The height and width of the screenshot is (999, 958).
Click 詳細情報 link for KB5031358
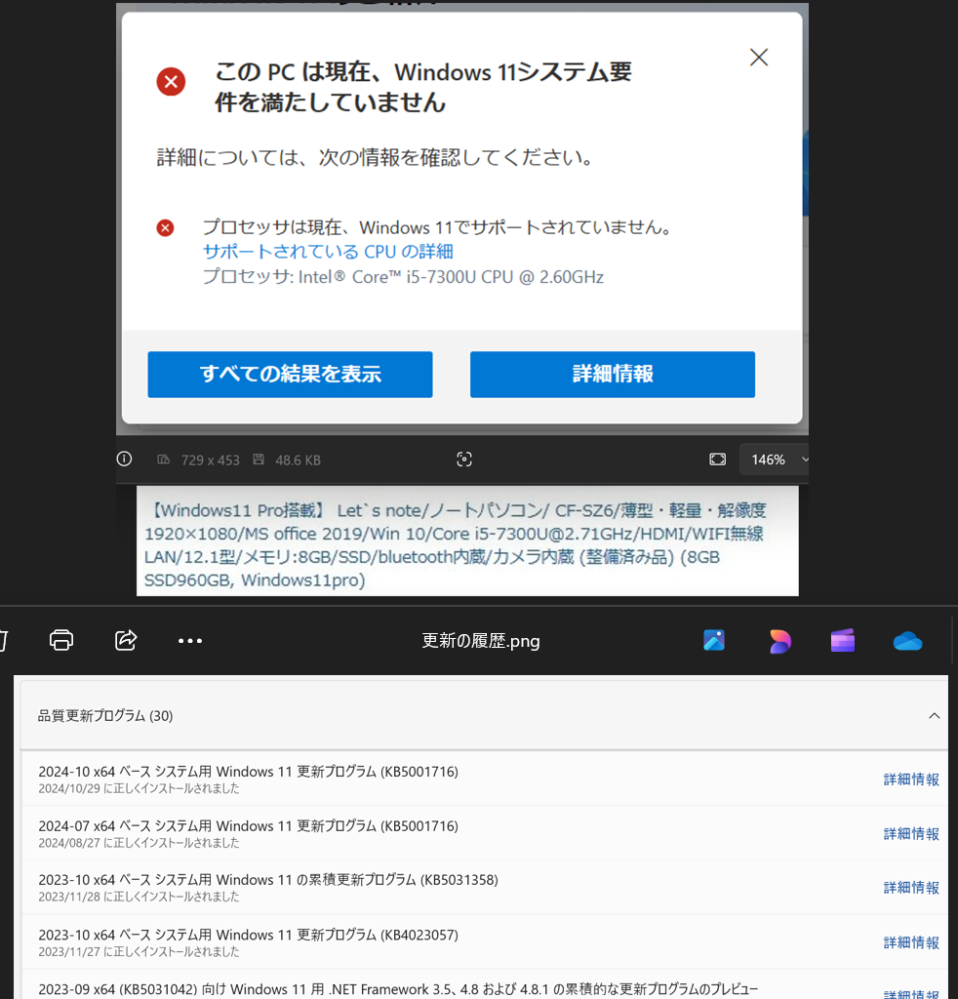tap(911, 887)
